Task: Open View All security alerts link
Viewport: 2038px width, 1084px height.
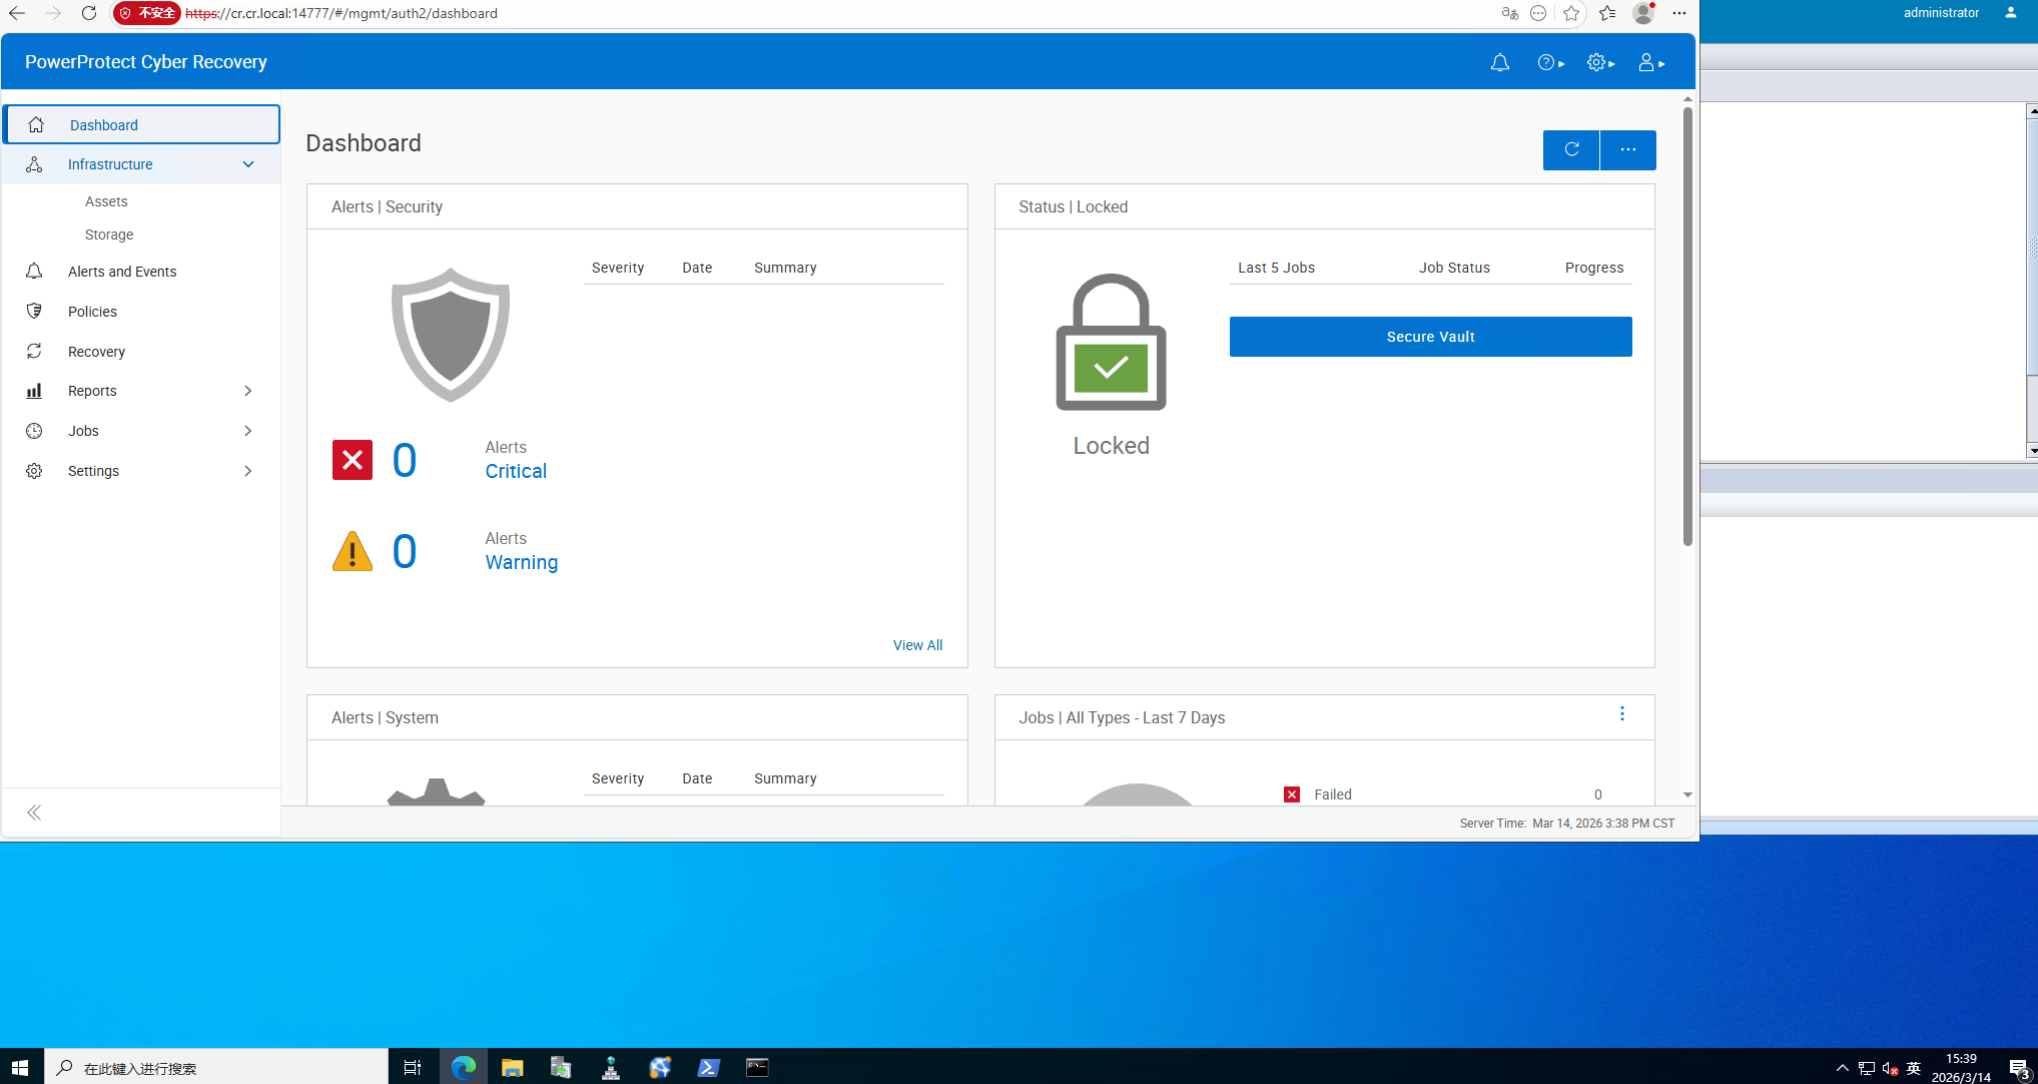Action: tap(916, 645)
